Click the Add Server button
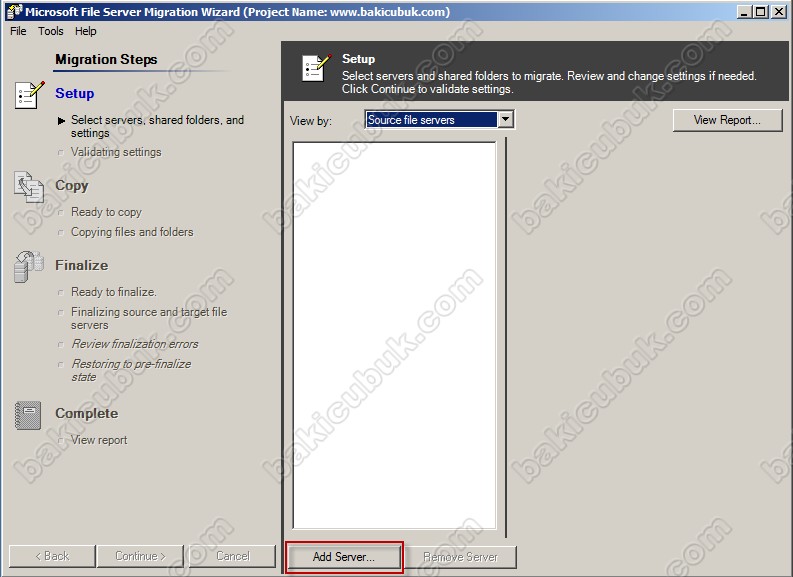Screen dimensions: 793x577 tap(344, 557)
